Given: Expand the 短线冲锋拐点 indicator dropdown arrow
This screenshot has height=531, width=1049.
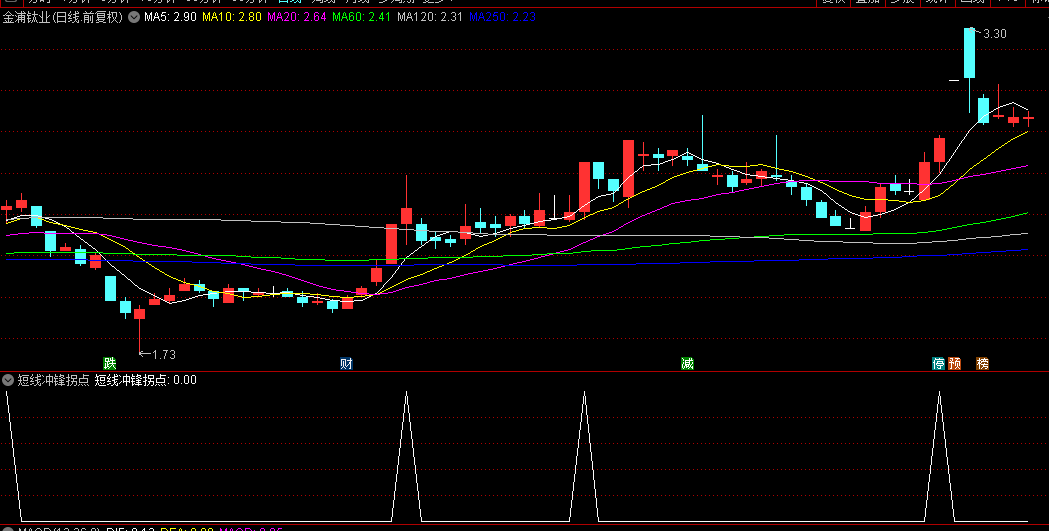Looking at the screenshot, I should coord(8,381).
